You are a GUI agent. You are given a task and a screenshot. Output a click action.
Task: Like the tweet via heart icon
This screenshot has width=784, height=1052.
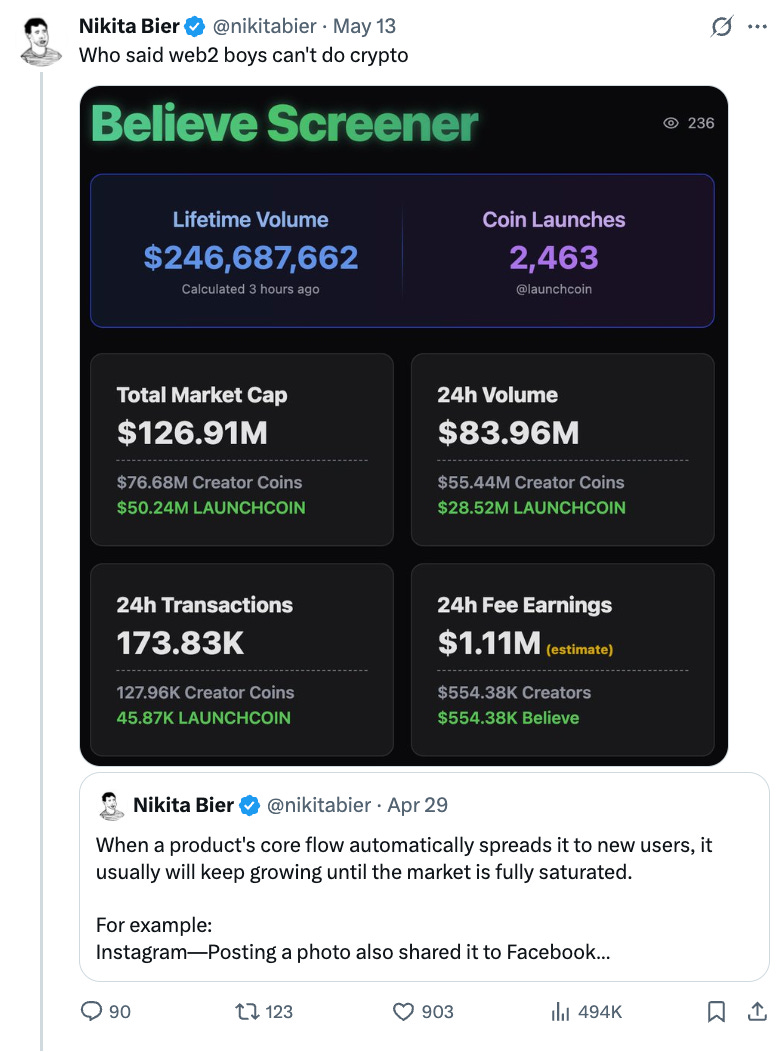(x=403, y=1011)
